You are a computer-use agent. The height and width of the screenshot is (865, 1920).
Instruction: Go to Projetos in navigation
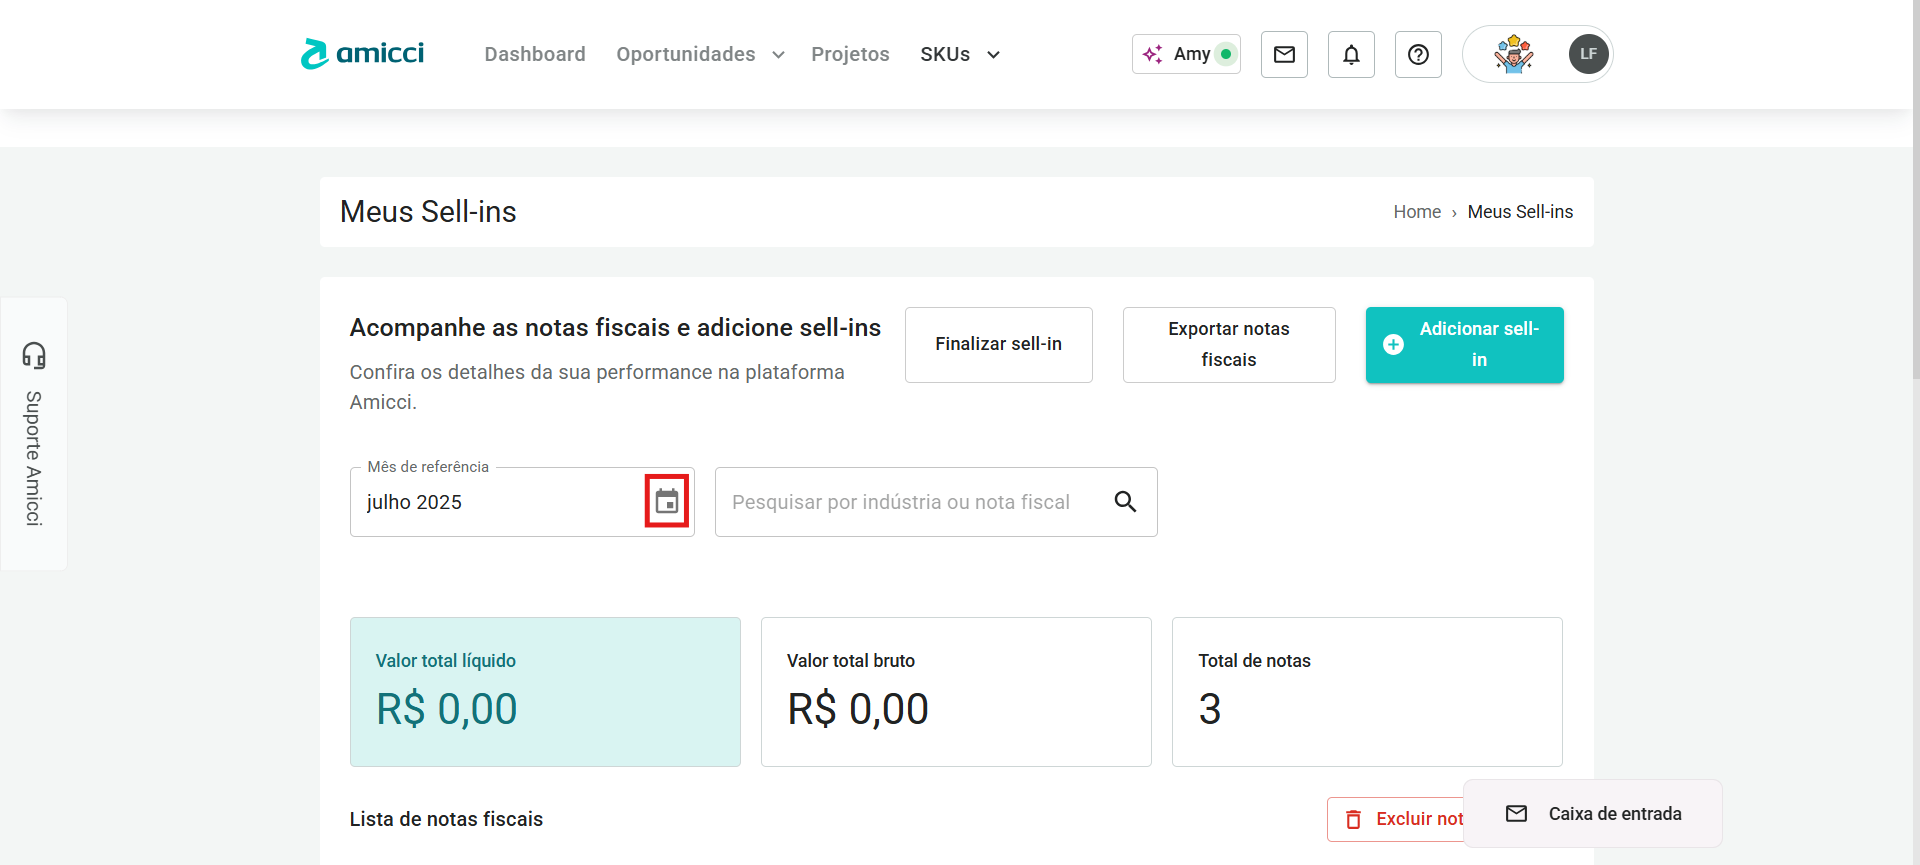pyautogui.click(x=850, y=54)
